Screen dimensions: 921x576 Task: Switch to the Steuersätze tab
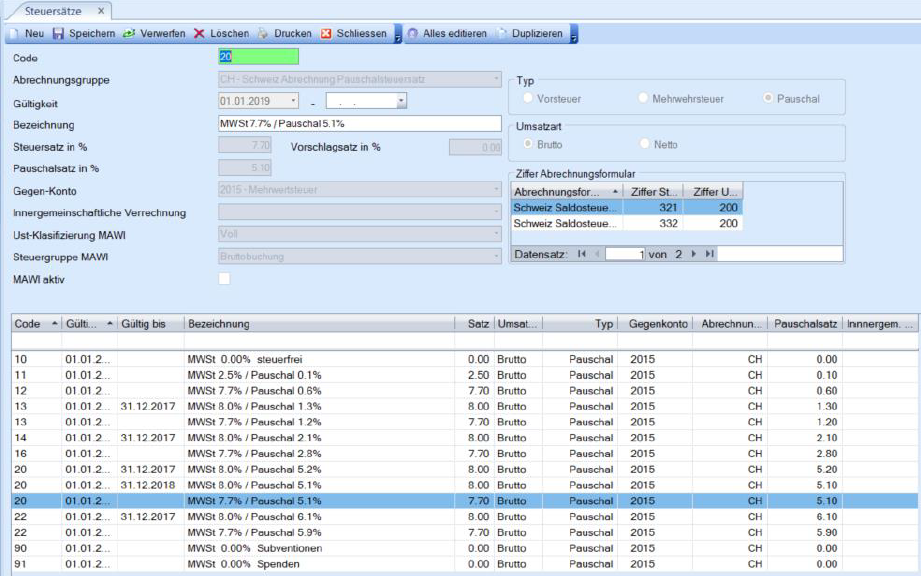pos(52,10)
